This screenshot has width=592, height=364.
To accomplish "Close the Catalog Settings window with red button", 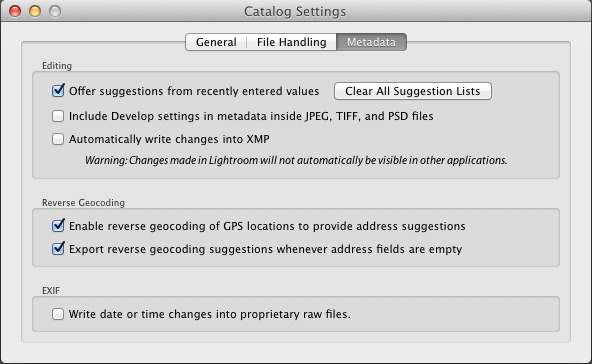I will (x=15, y=11).
